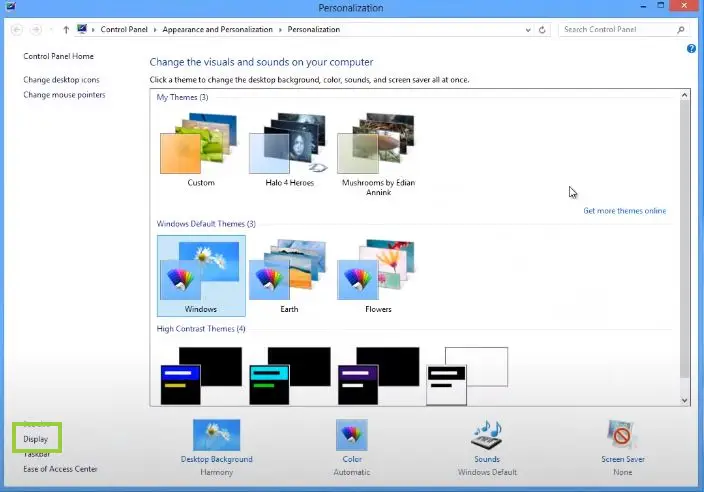
Task: Click the Color text link
Action: click(x=352, y=459)
